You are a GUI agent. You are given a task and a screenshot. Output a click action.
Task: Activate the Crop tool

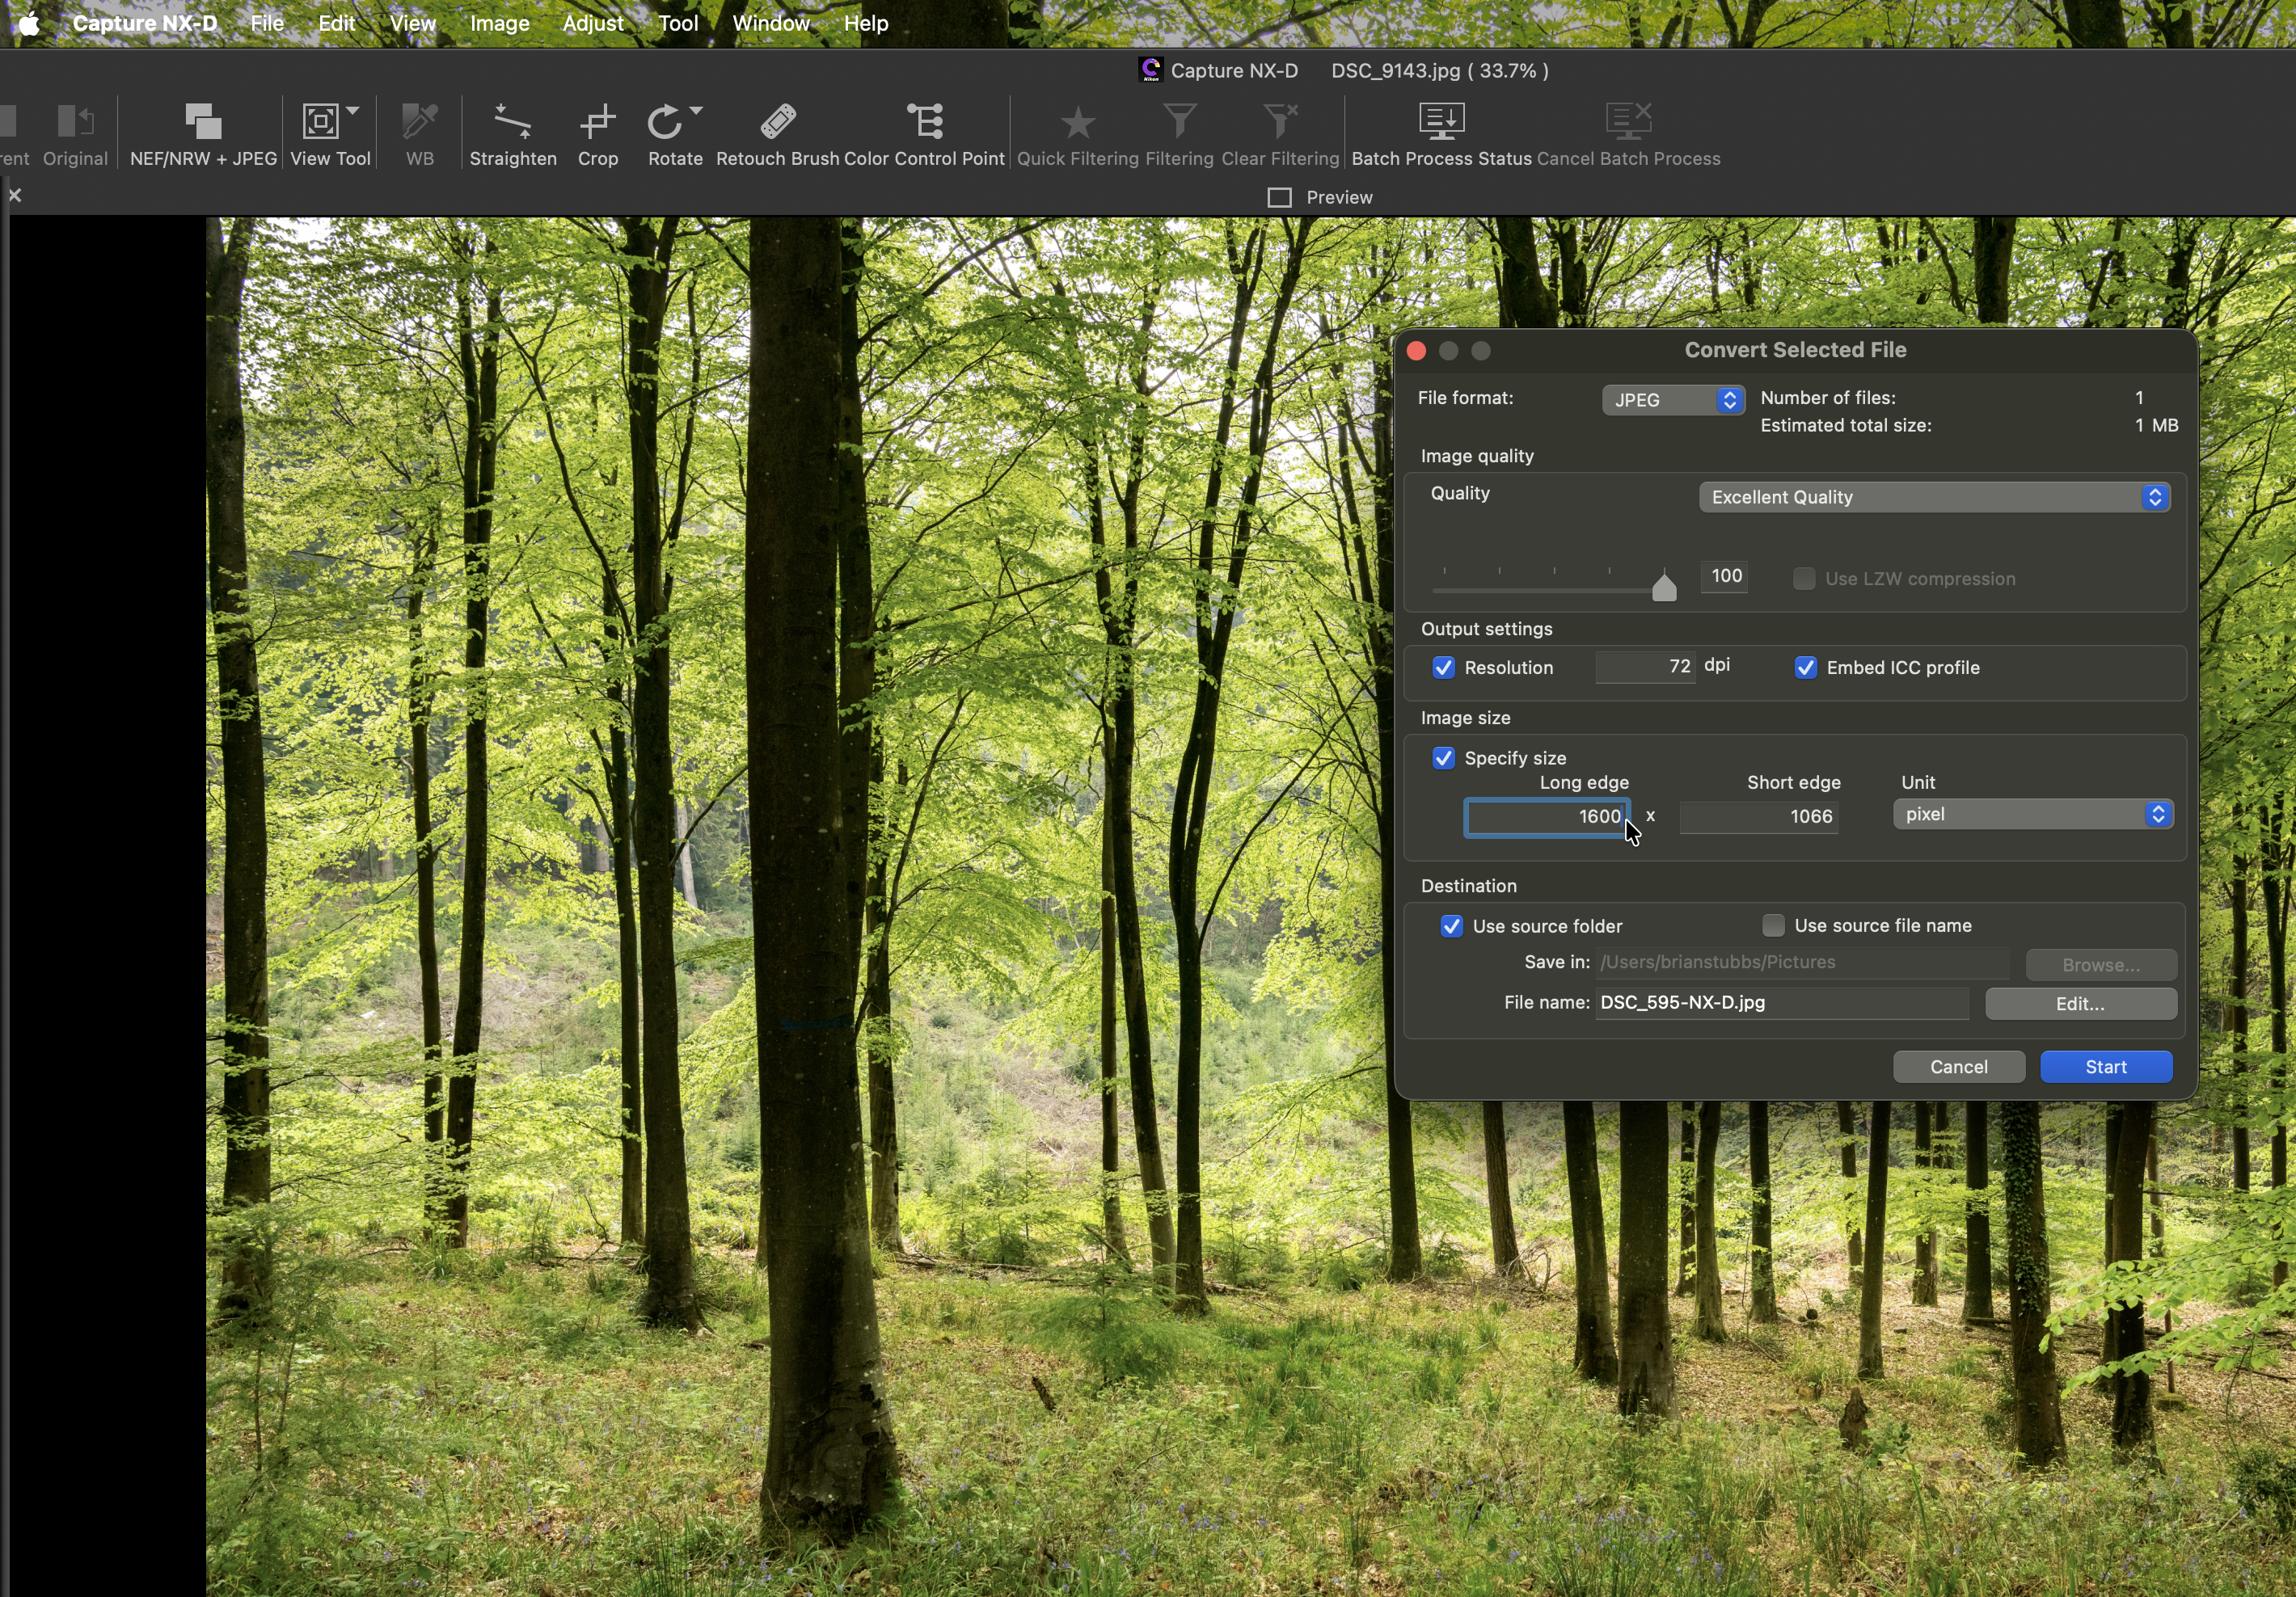(x=597, y=124)
